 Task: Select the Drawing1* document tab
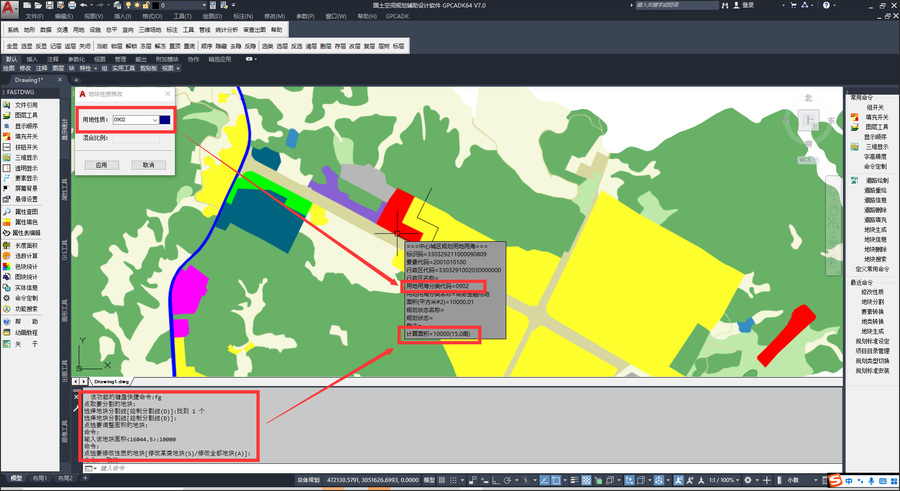[x=29, y=80]
